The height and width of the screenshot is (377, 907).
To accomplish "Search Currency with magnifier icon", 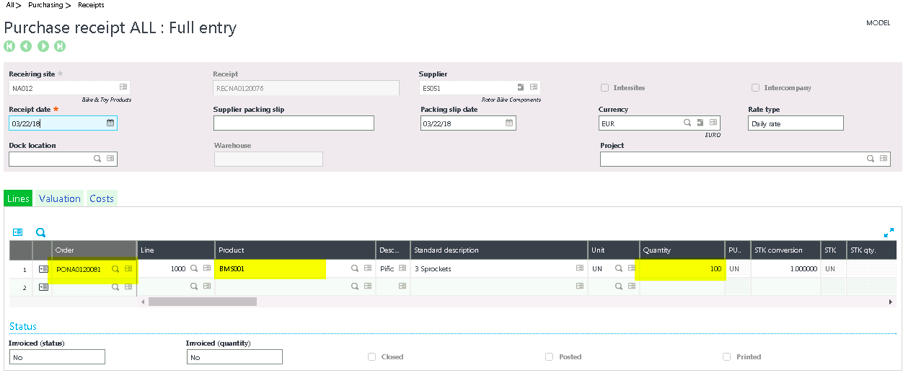I will click(687, 123).
